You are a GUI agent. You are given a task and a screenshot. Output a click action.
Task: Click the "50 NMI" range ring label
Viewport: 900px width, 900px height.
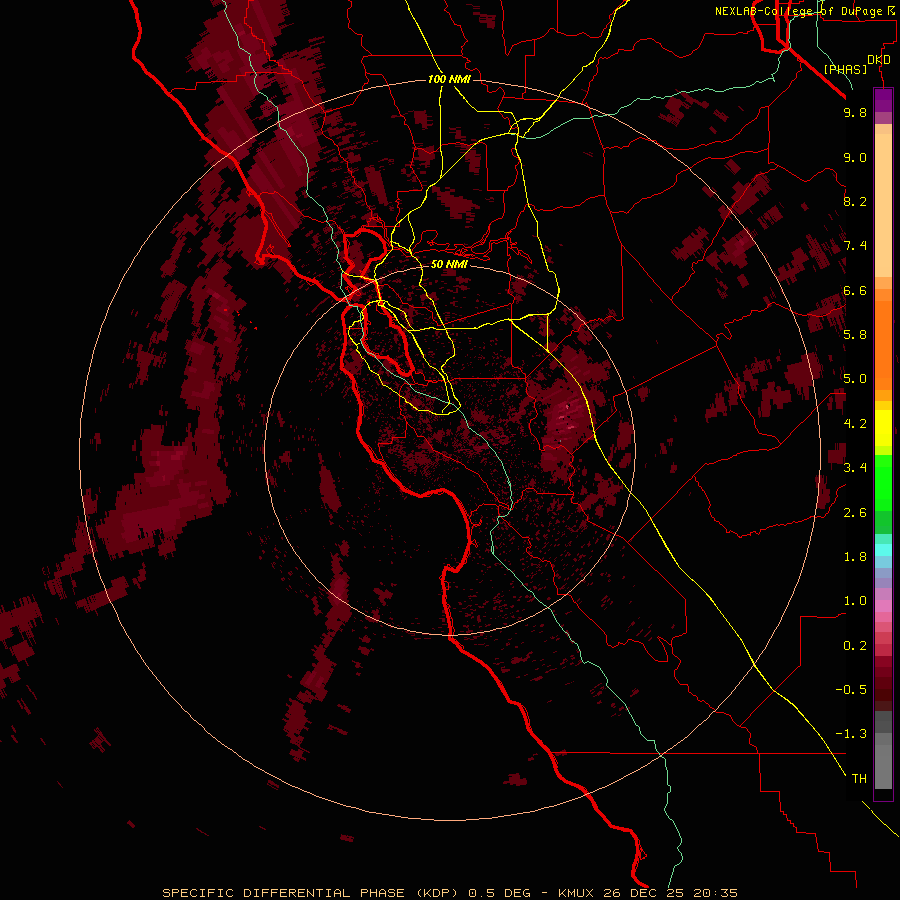click(x=449, y=264)
